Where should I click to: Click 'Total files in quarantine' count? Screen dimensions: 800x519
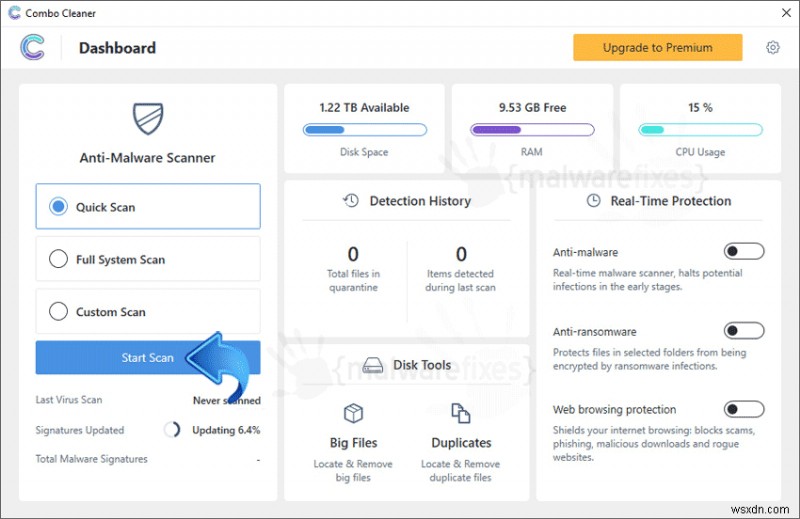[353, 254]
